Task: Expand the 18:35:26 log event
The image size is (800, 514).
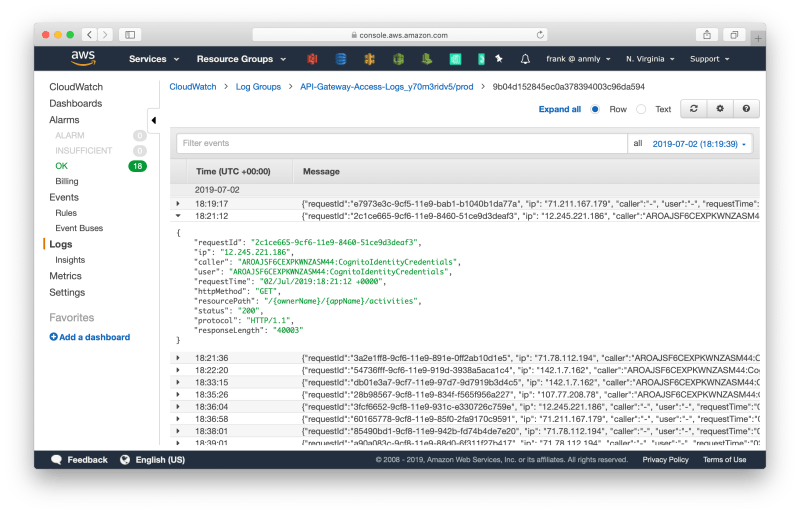Action: coord(178,395)
